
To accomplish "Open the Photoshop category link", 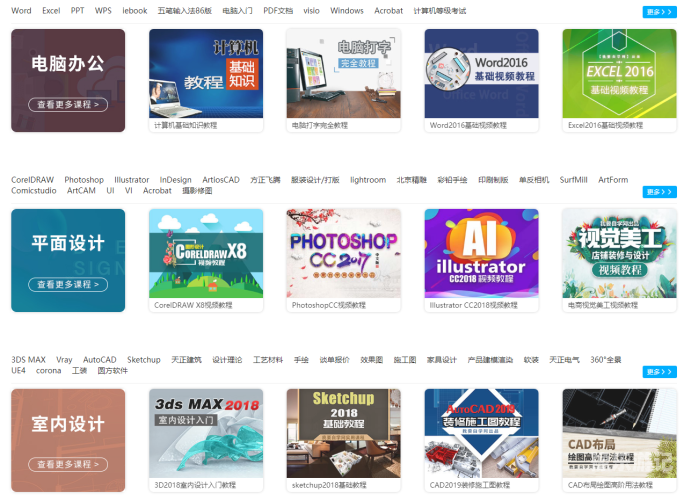I will coord(84,180).
